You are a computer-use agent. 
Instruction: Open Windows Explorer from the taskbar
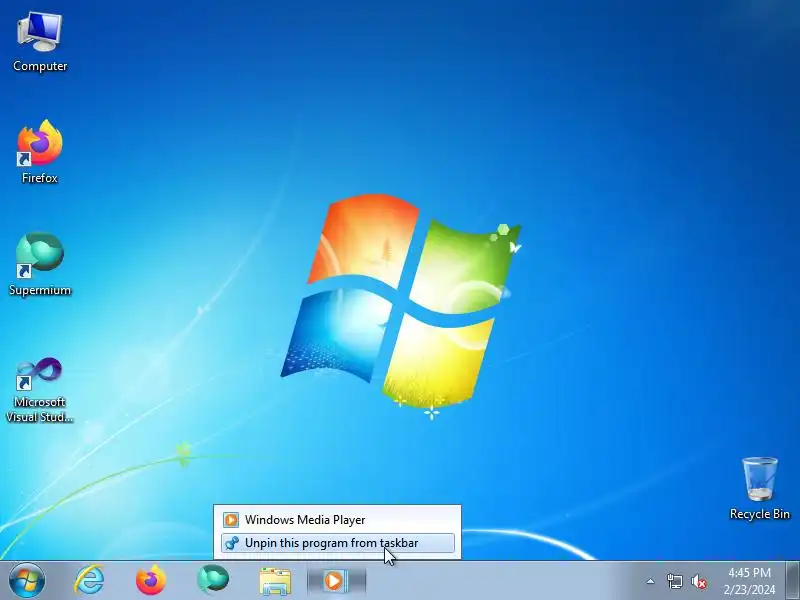point(275,581)
